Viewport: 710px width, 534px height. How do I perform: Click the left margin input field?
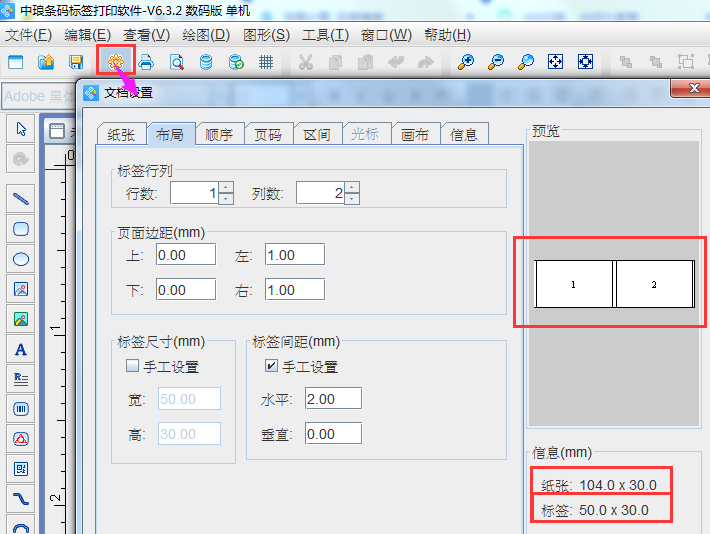(x=294, y=255)
